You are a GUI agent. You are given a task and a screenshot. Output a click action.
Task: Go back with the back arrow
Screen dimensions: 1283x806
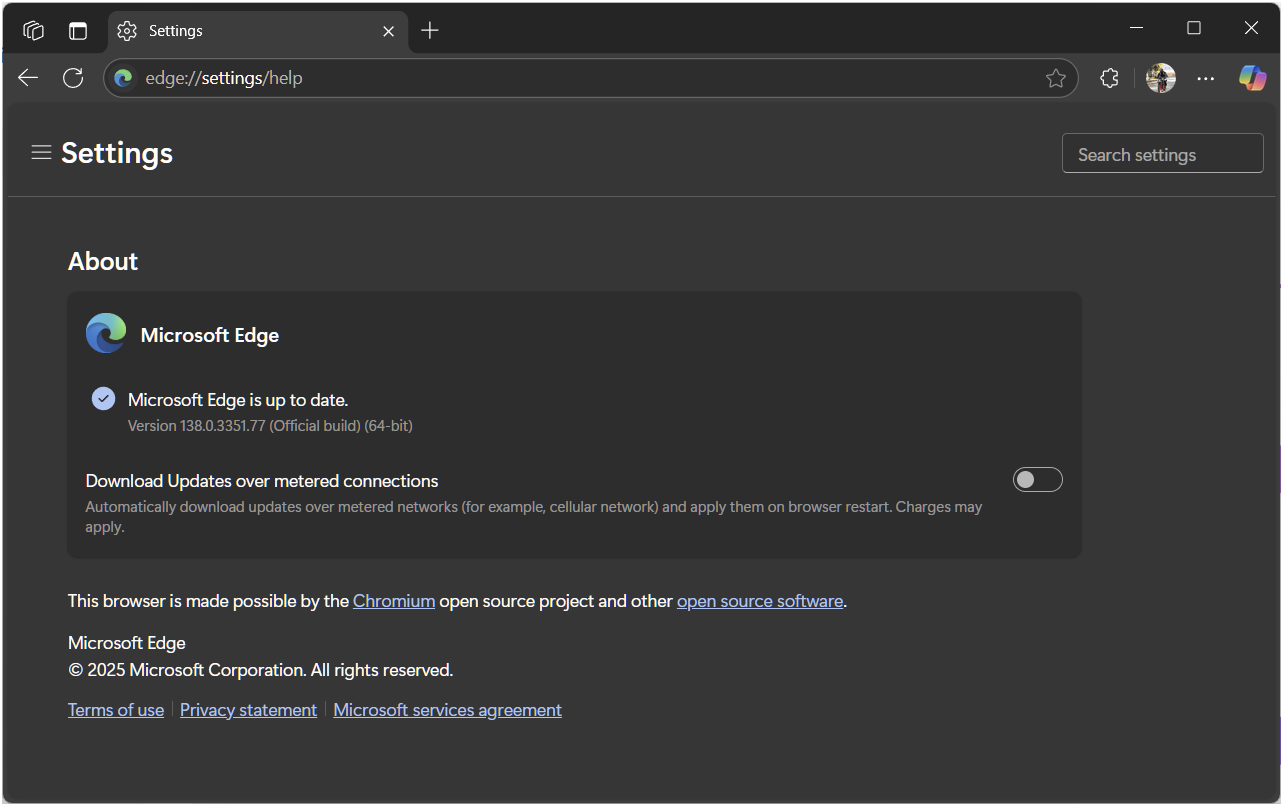point(28,78)
